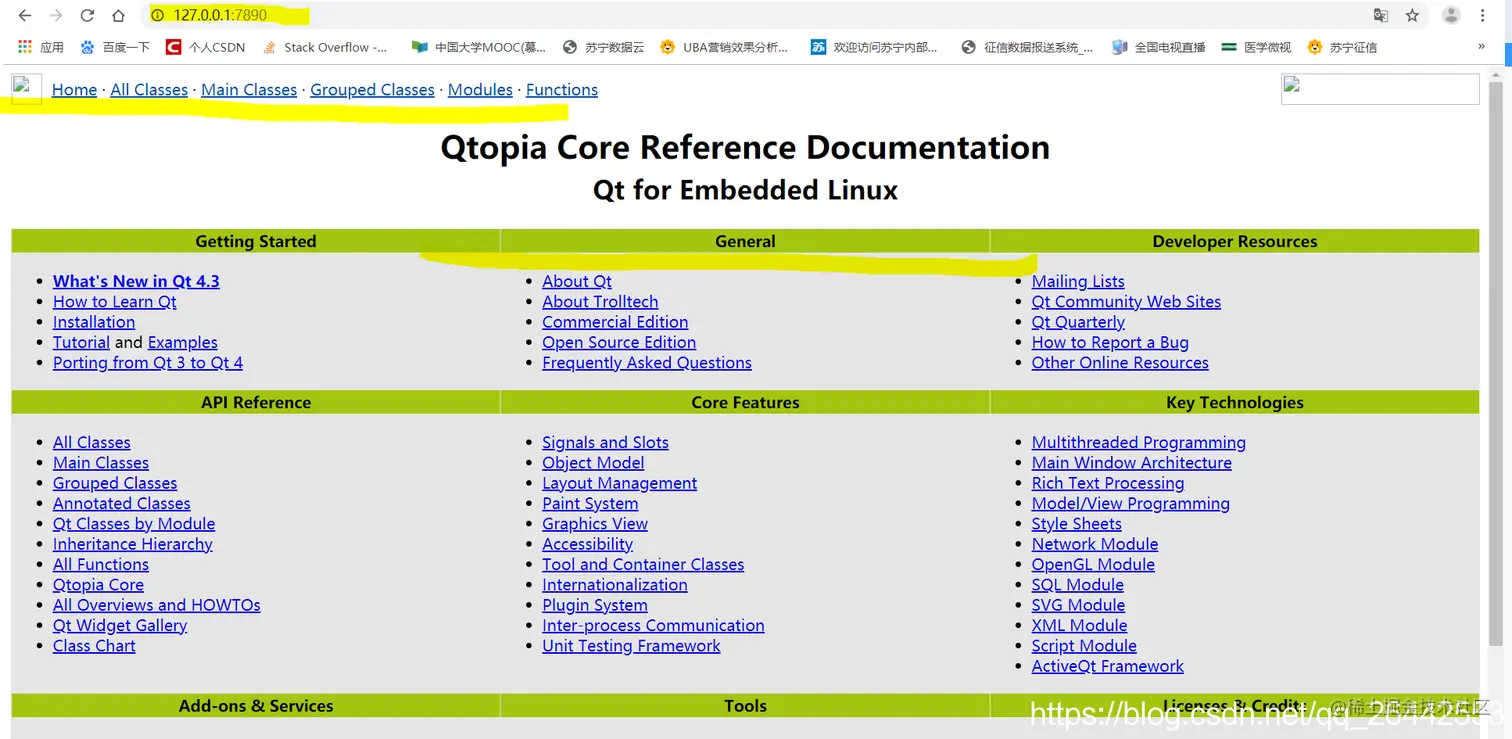Open the Stack Overflow bookmark

[x=325, y=47]
